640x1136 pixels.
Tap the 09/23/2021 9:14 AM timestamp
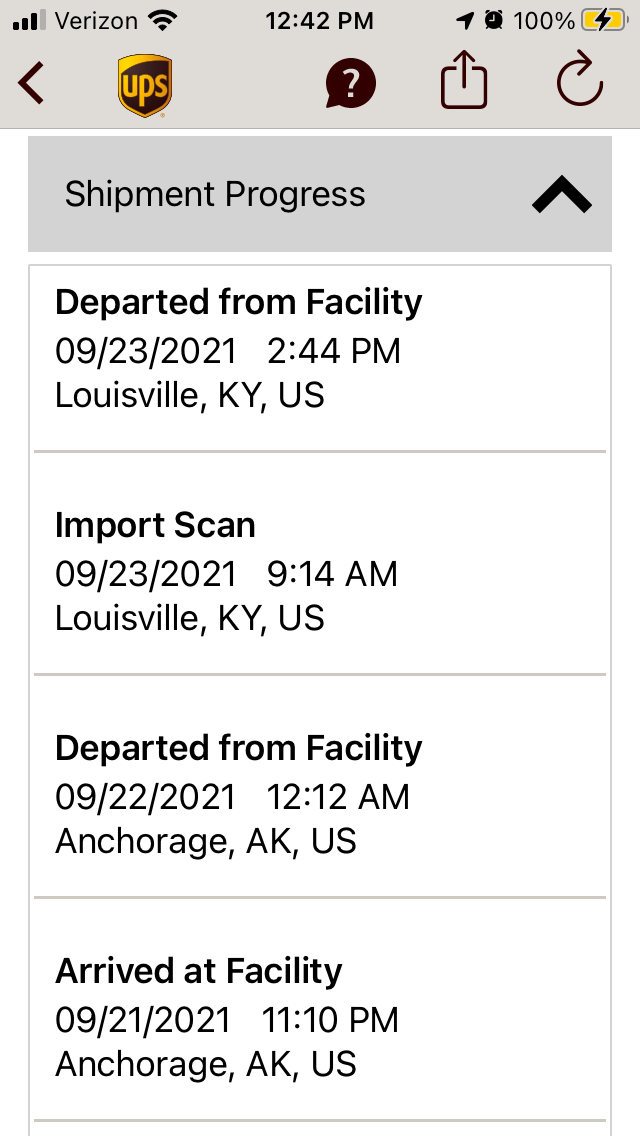point(226,575)
